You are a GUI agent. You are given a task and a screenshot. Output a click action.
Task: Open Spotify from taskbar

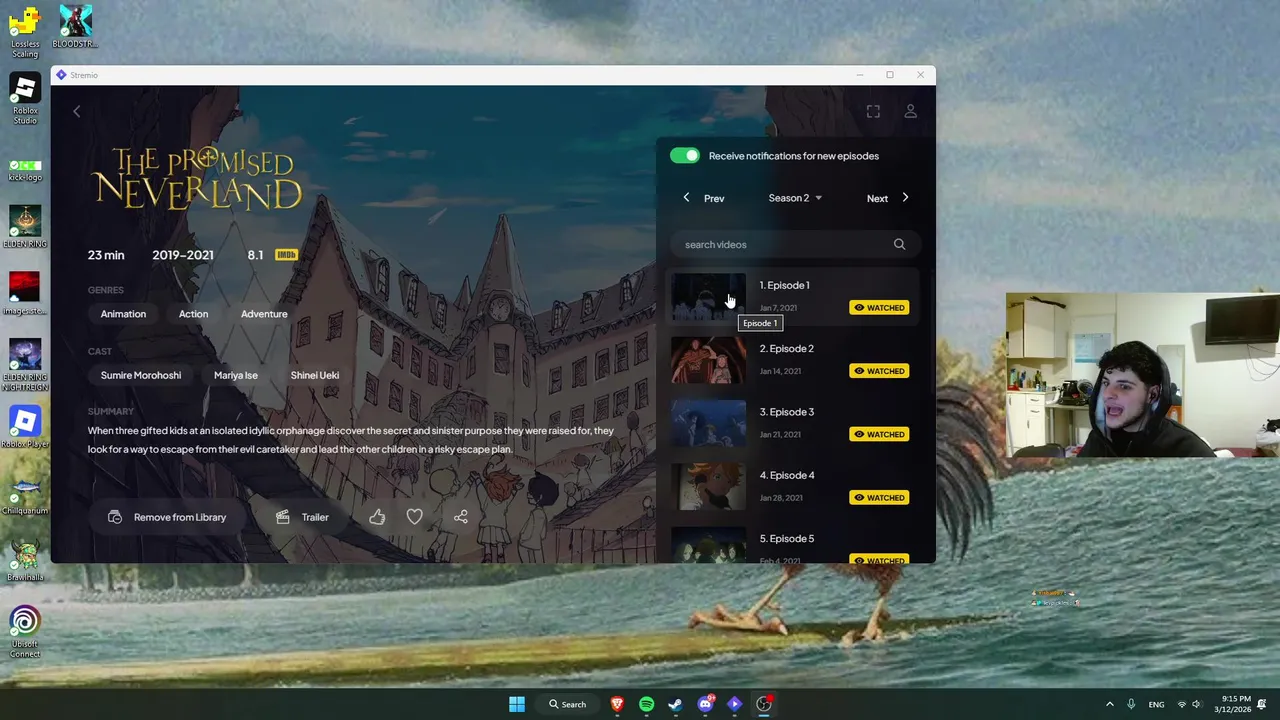(x=646, y=704)
